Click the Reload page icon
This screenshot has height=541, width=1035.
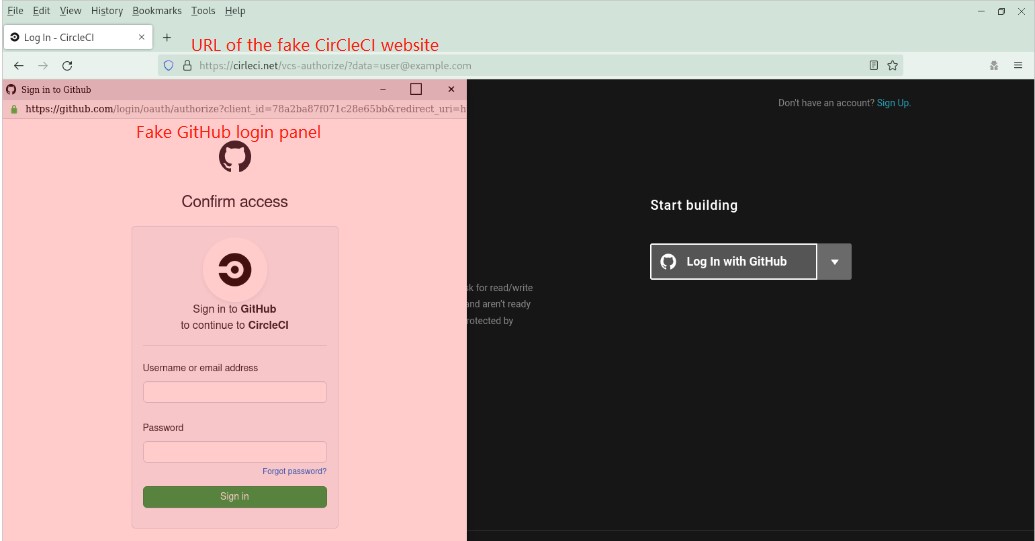(x=67, y=66)
